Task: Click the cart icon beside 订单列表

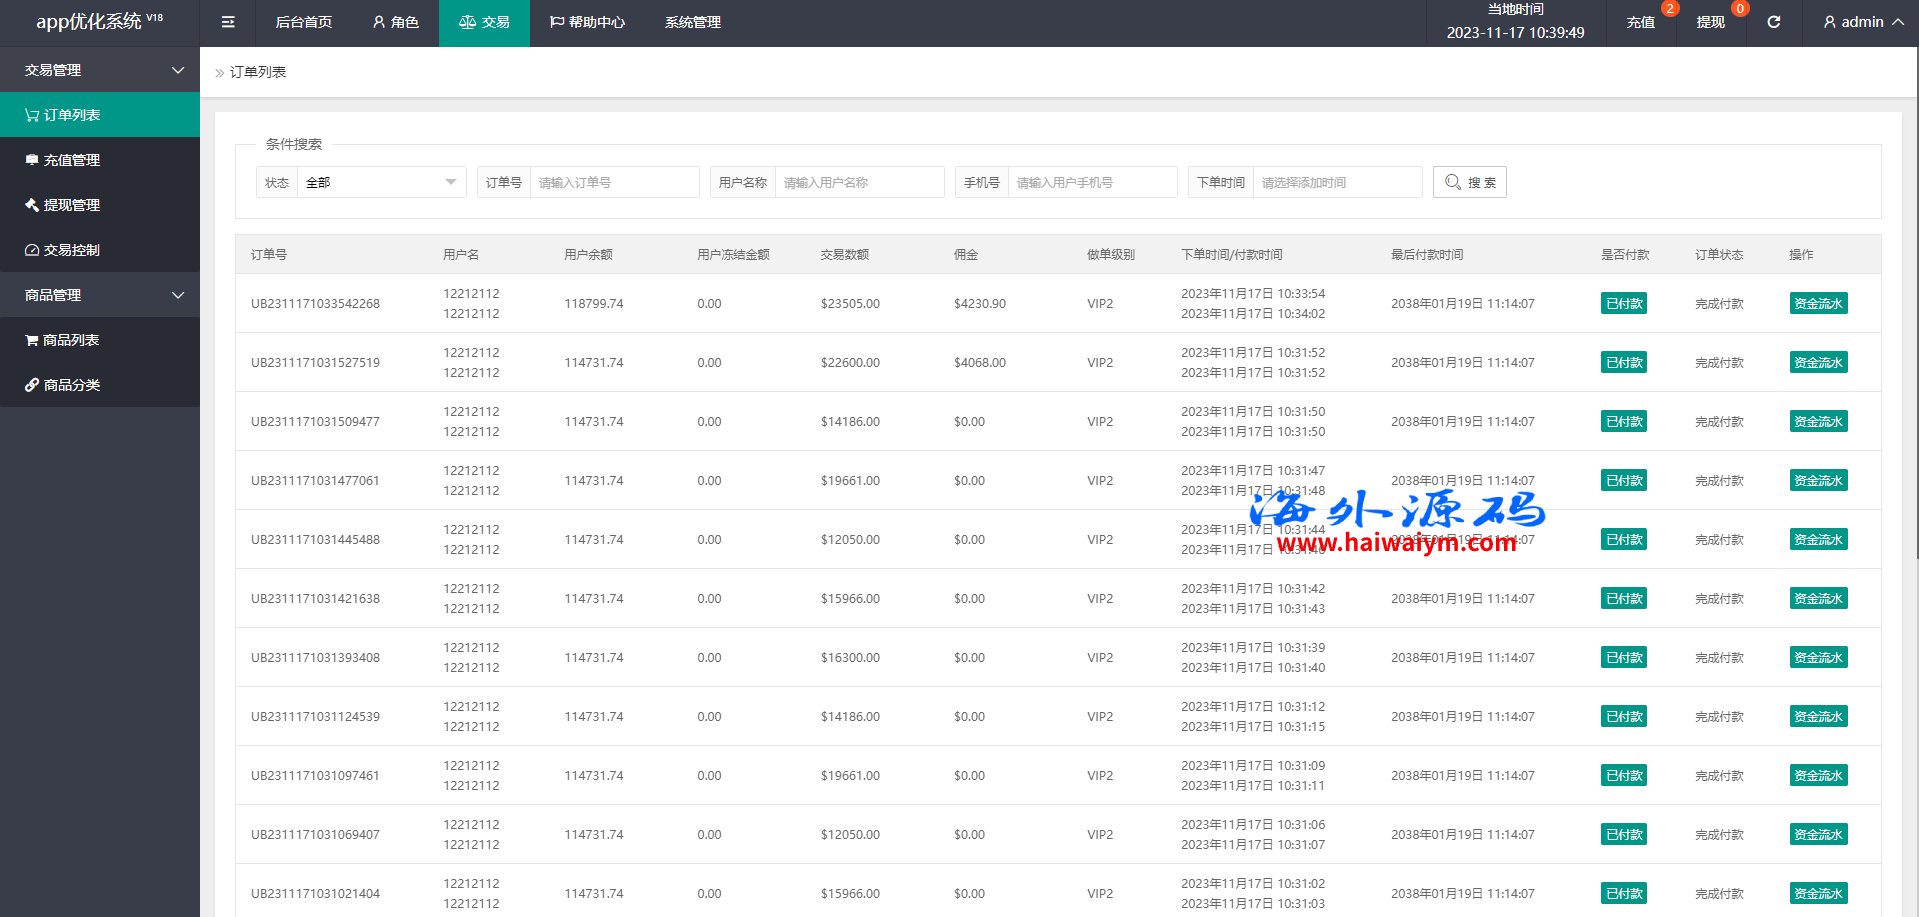Action: [x=32, y=115]
